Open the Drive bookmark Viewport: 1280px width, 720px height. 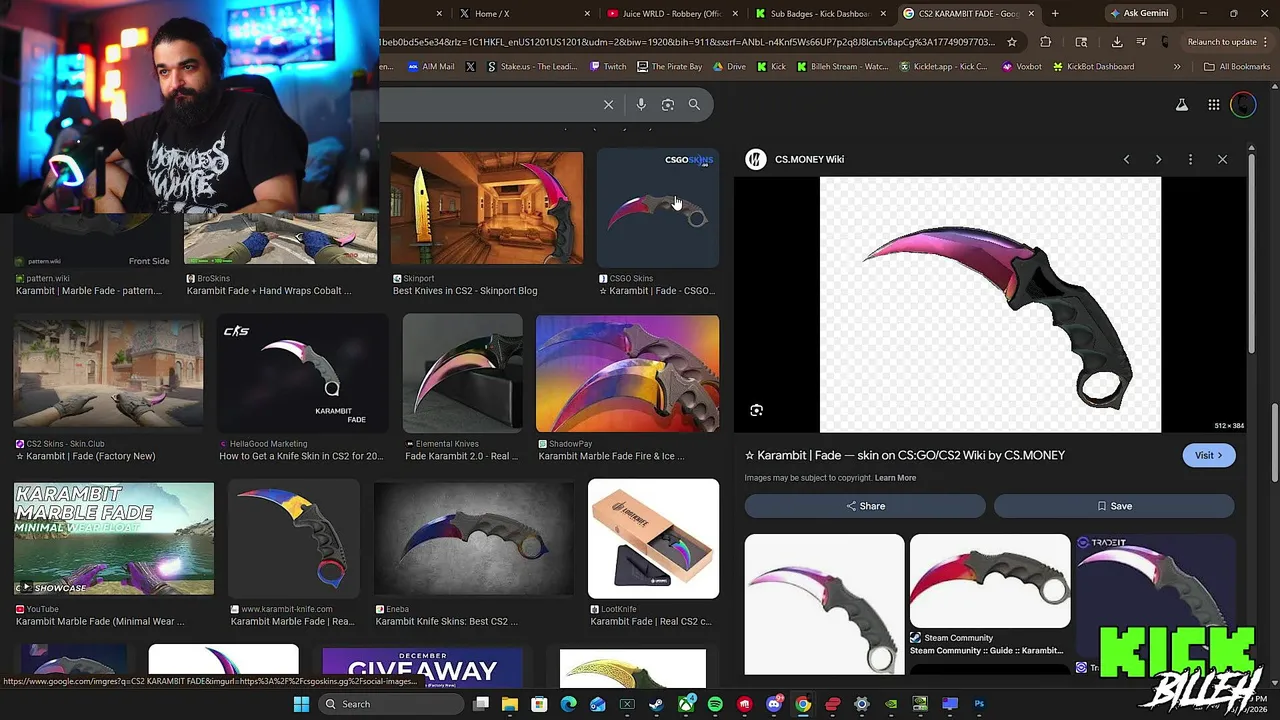pos(729,67)
